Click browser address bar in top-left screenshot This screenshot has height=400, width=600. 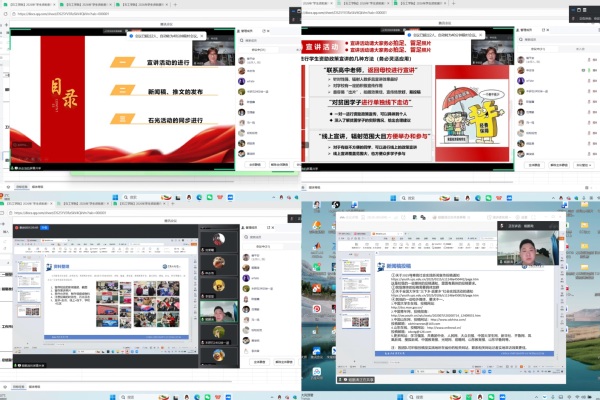tap(100, 13)
